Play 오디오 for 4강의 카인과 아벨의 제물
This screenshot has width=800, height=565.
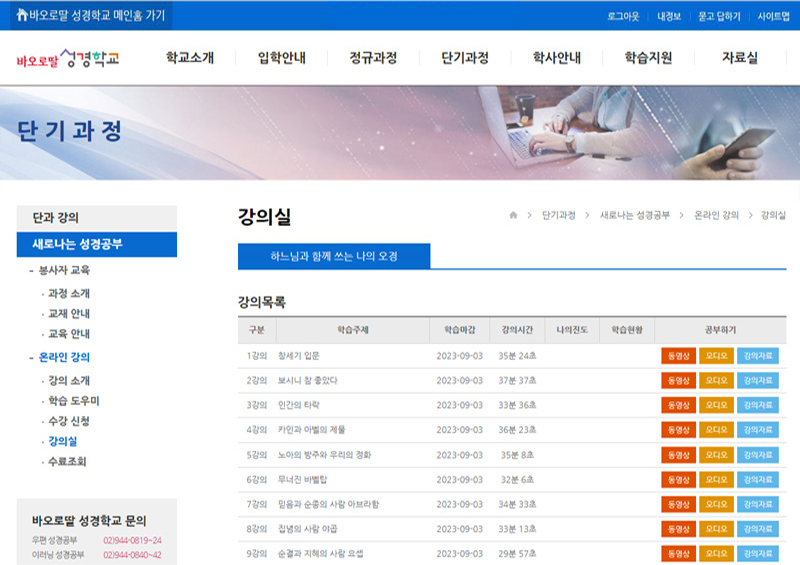click(x=716, y=430)
